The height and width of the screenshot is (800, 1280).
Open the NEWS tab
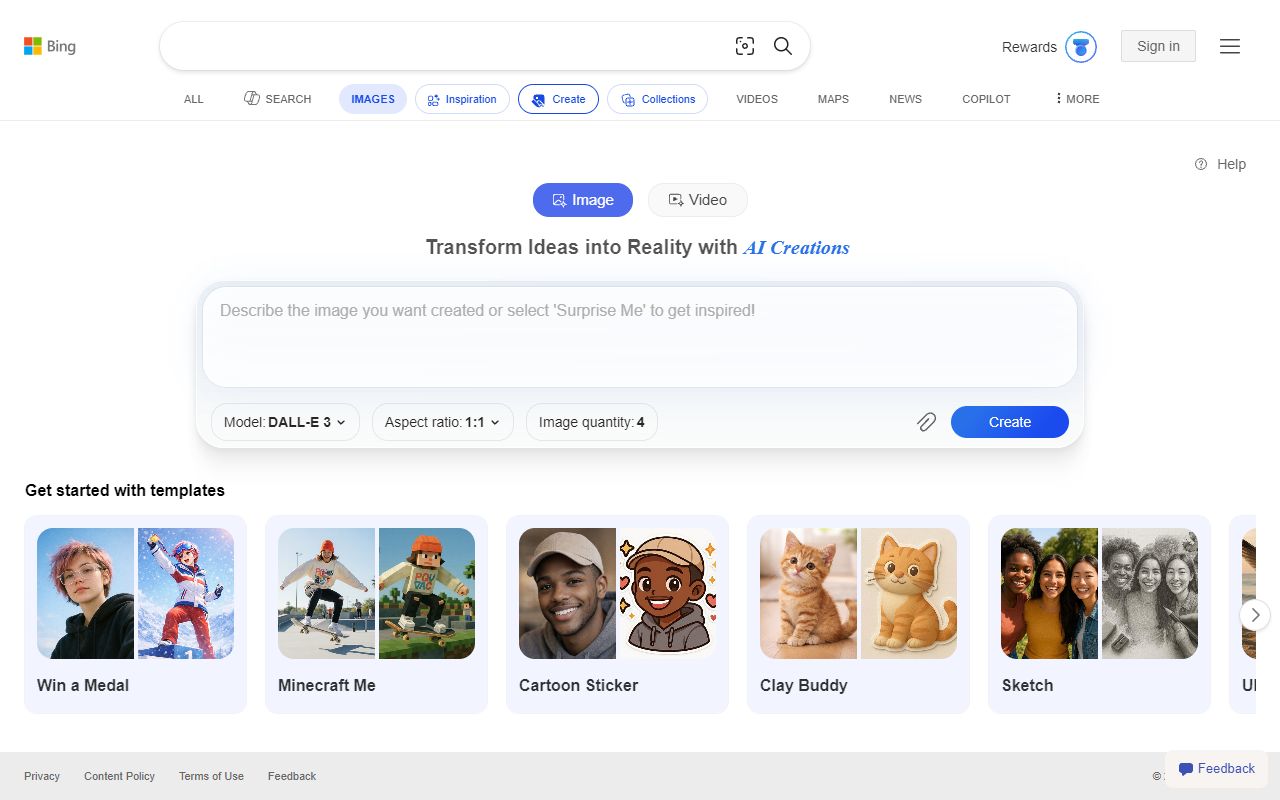pyautogui.click(x=905, y=99)
